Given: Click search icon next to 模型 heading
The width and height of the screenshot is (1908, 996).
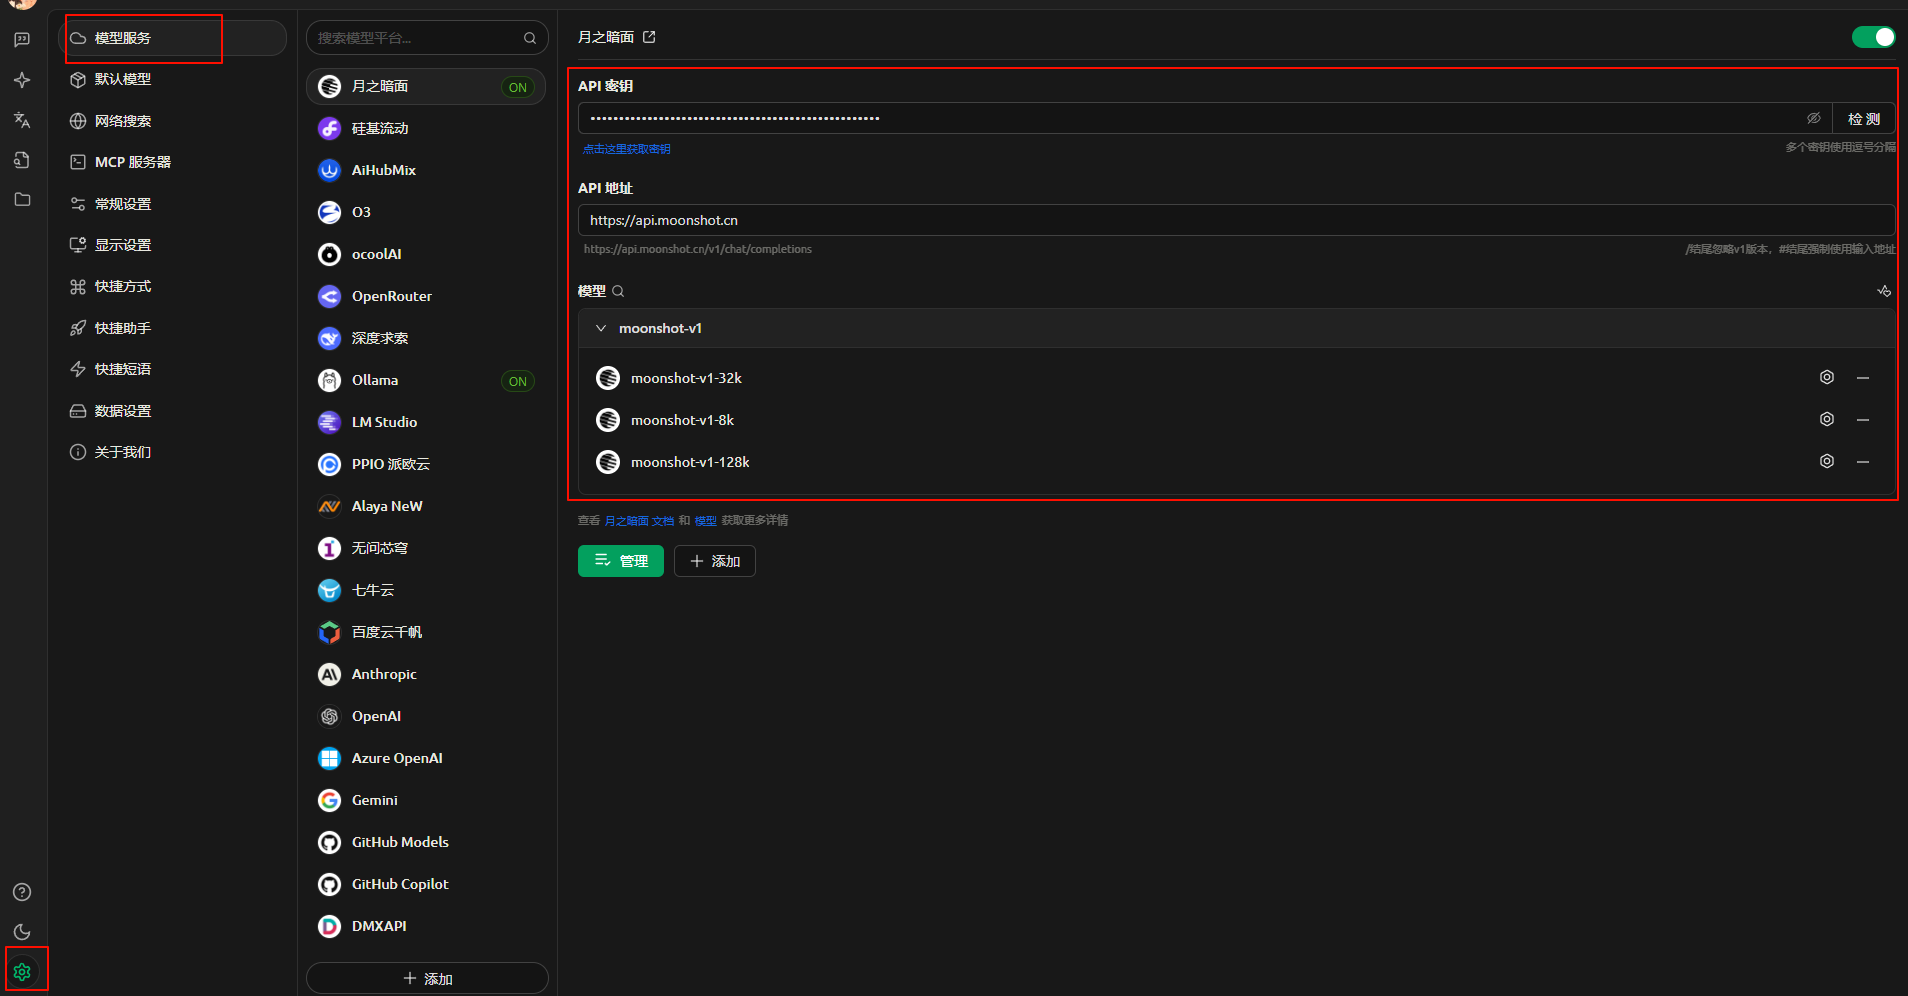Looking at the screenshot, I should click(x=618, y=291).
